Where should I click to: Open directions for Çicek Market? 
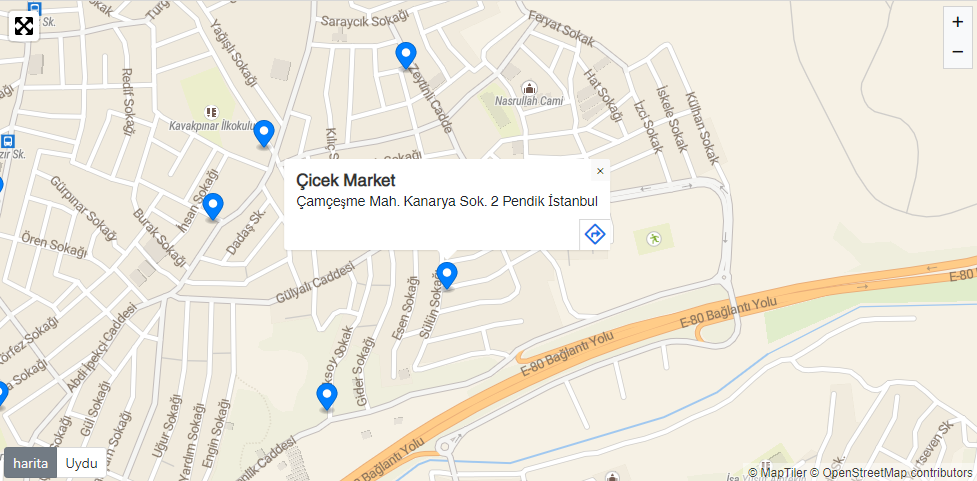595,234
